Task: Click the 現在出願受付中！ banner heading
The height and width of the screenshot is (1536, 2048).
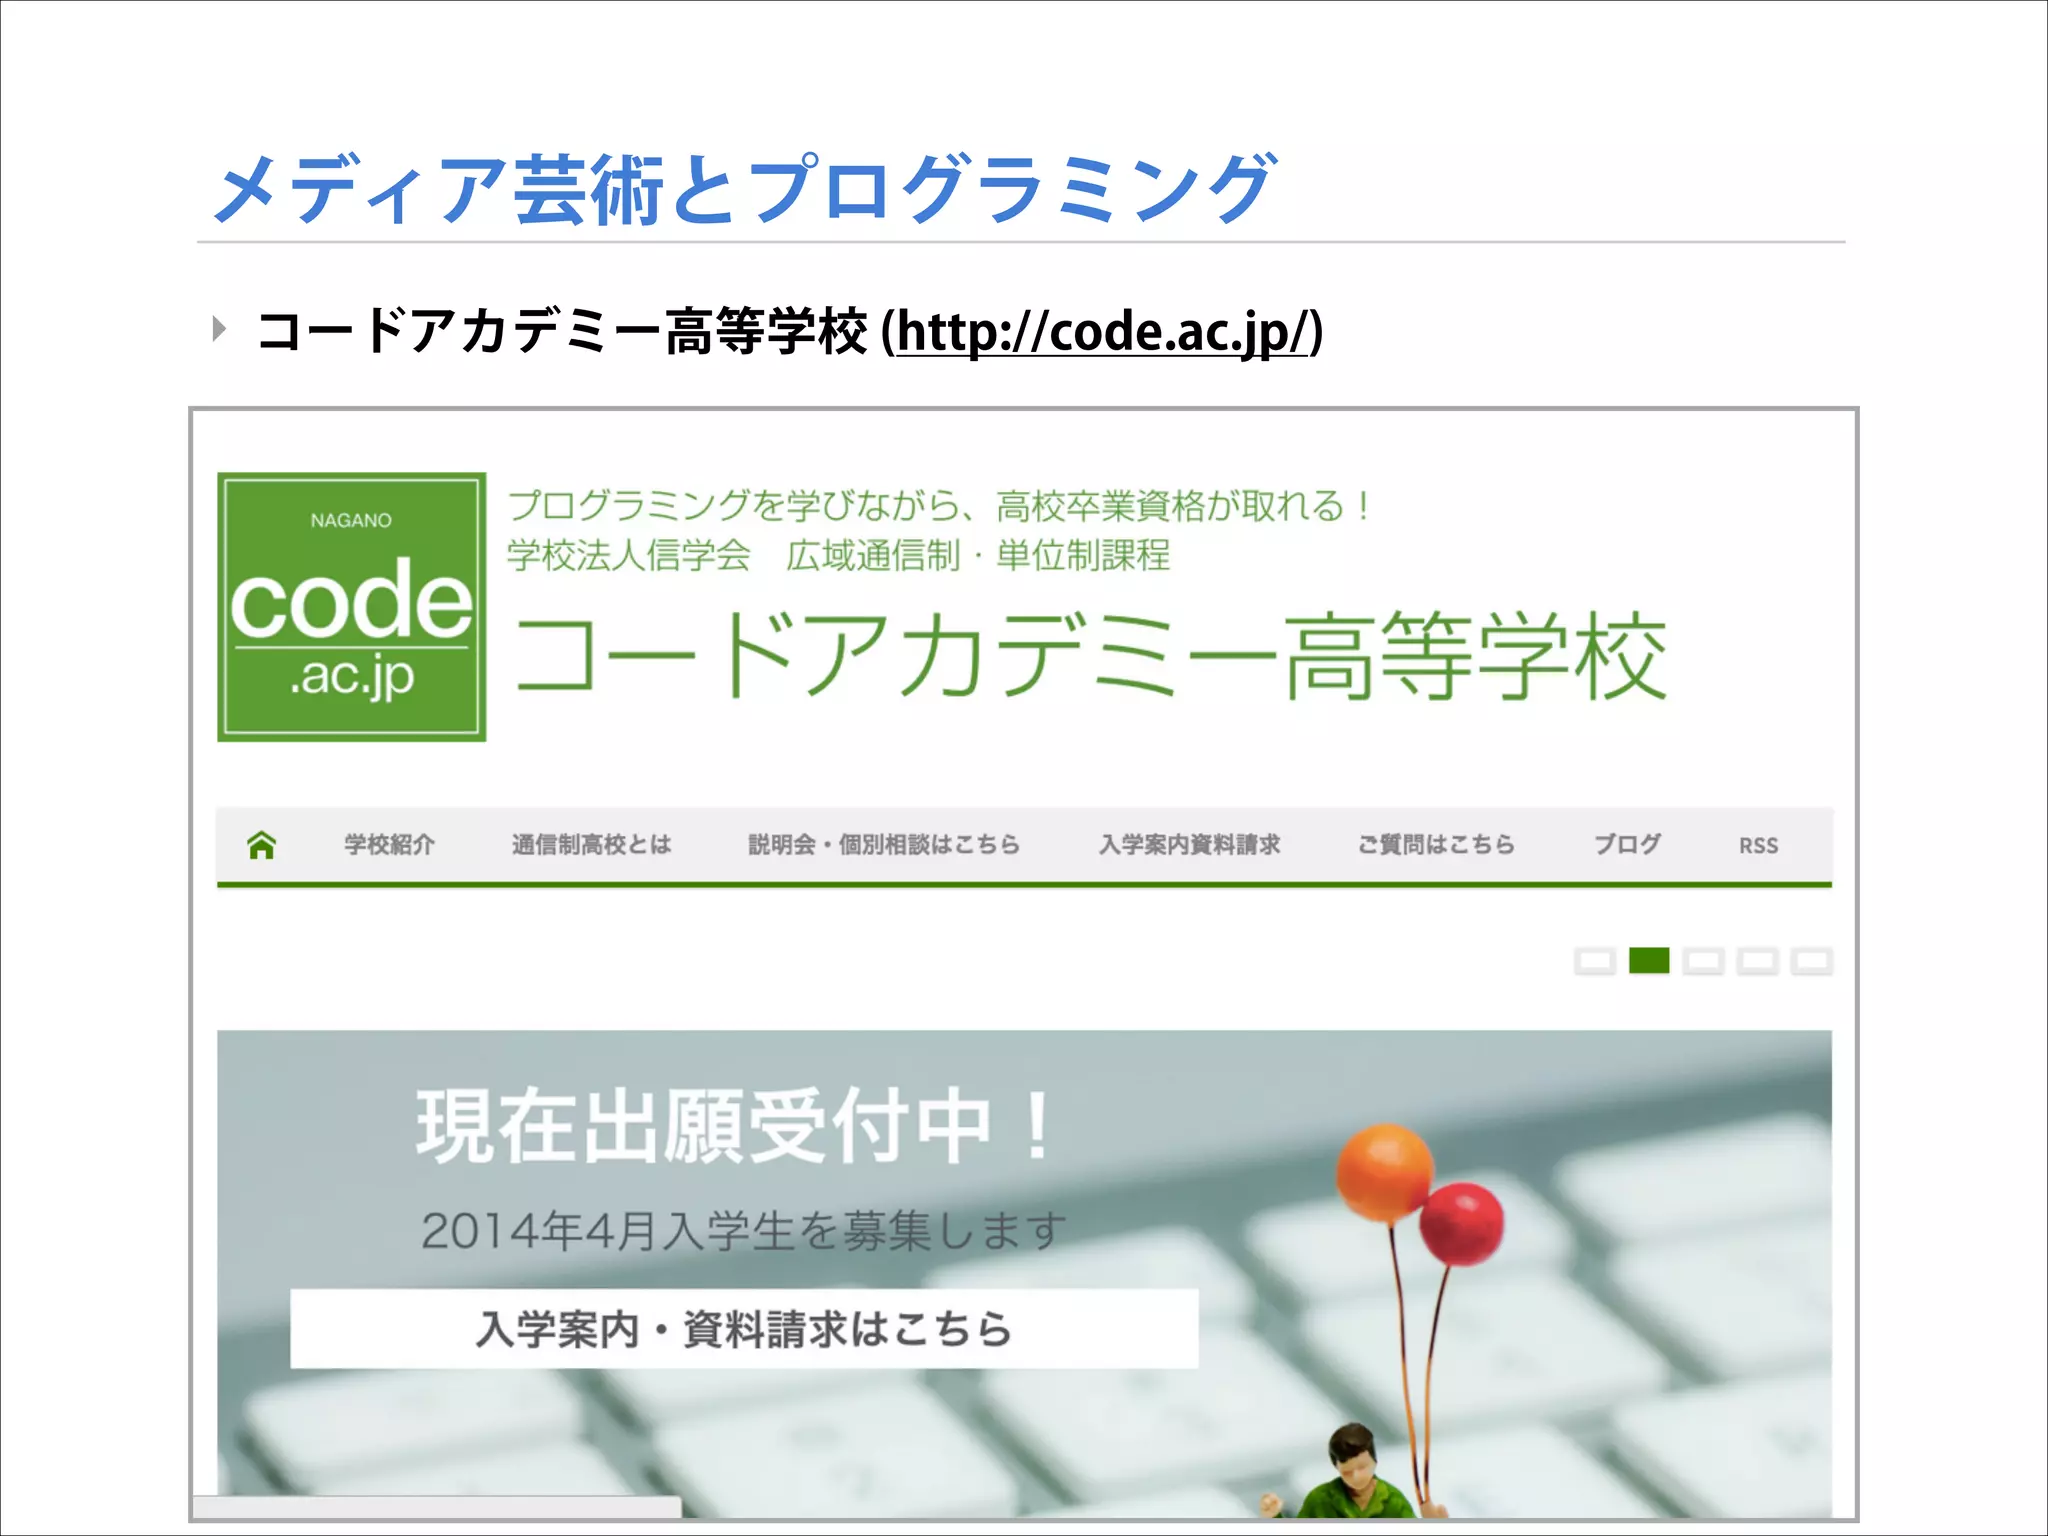Action: pyautogui.click(x=735, y=1127)
